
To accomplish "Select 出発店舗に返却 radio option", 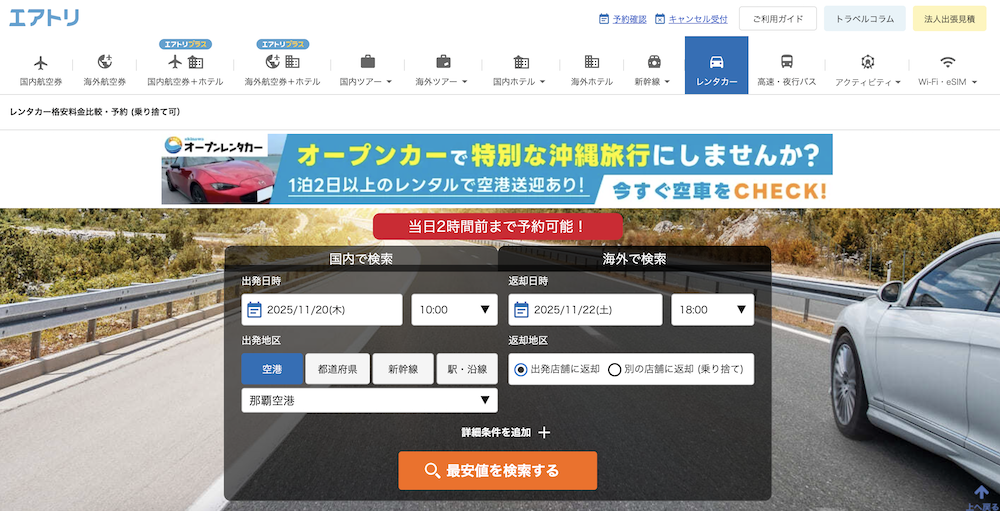I will pyautogui.click(x=521, y=369).
